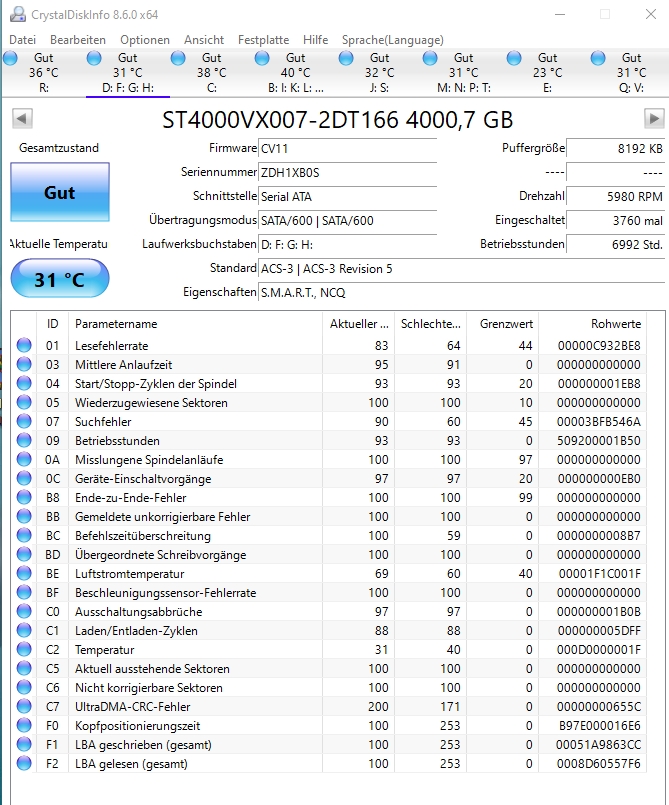
Task: Click the Standard field ACS-3 Revision 5
Action: (x=461, y=269)
